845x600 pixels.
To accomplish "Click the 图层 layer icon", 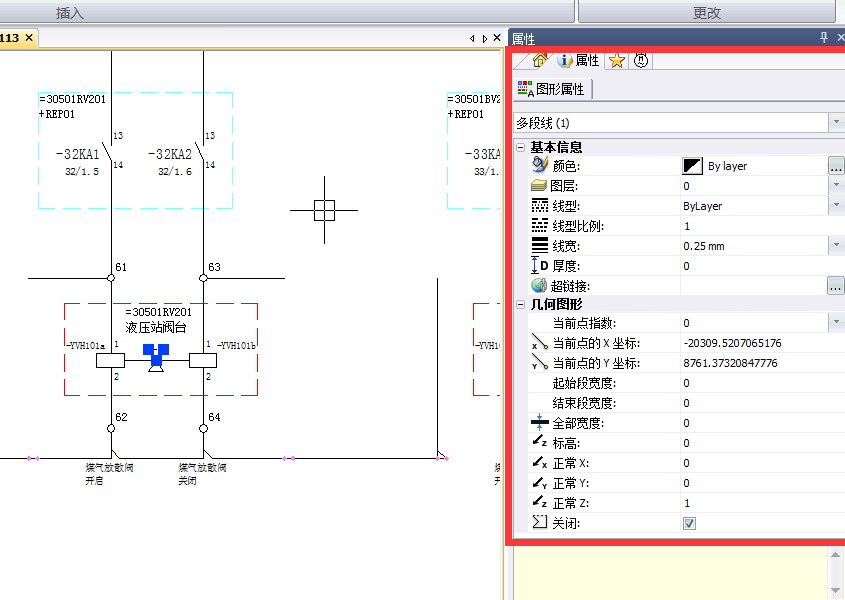I will [x=539, y=185].
